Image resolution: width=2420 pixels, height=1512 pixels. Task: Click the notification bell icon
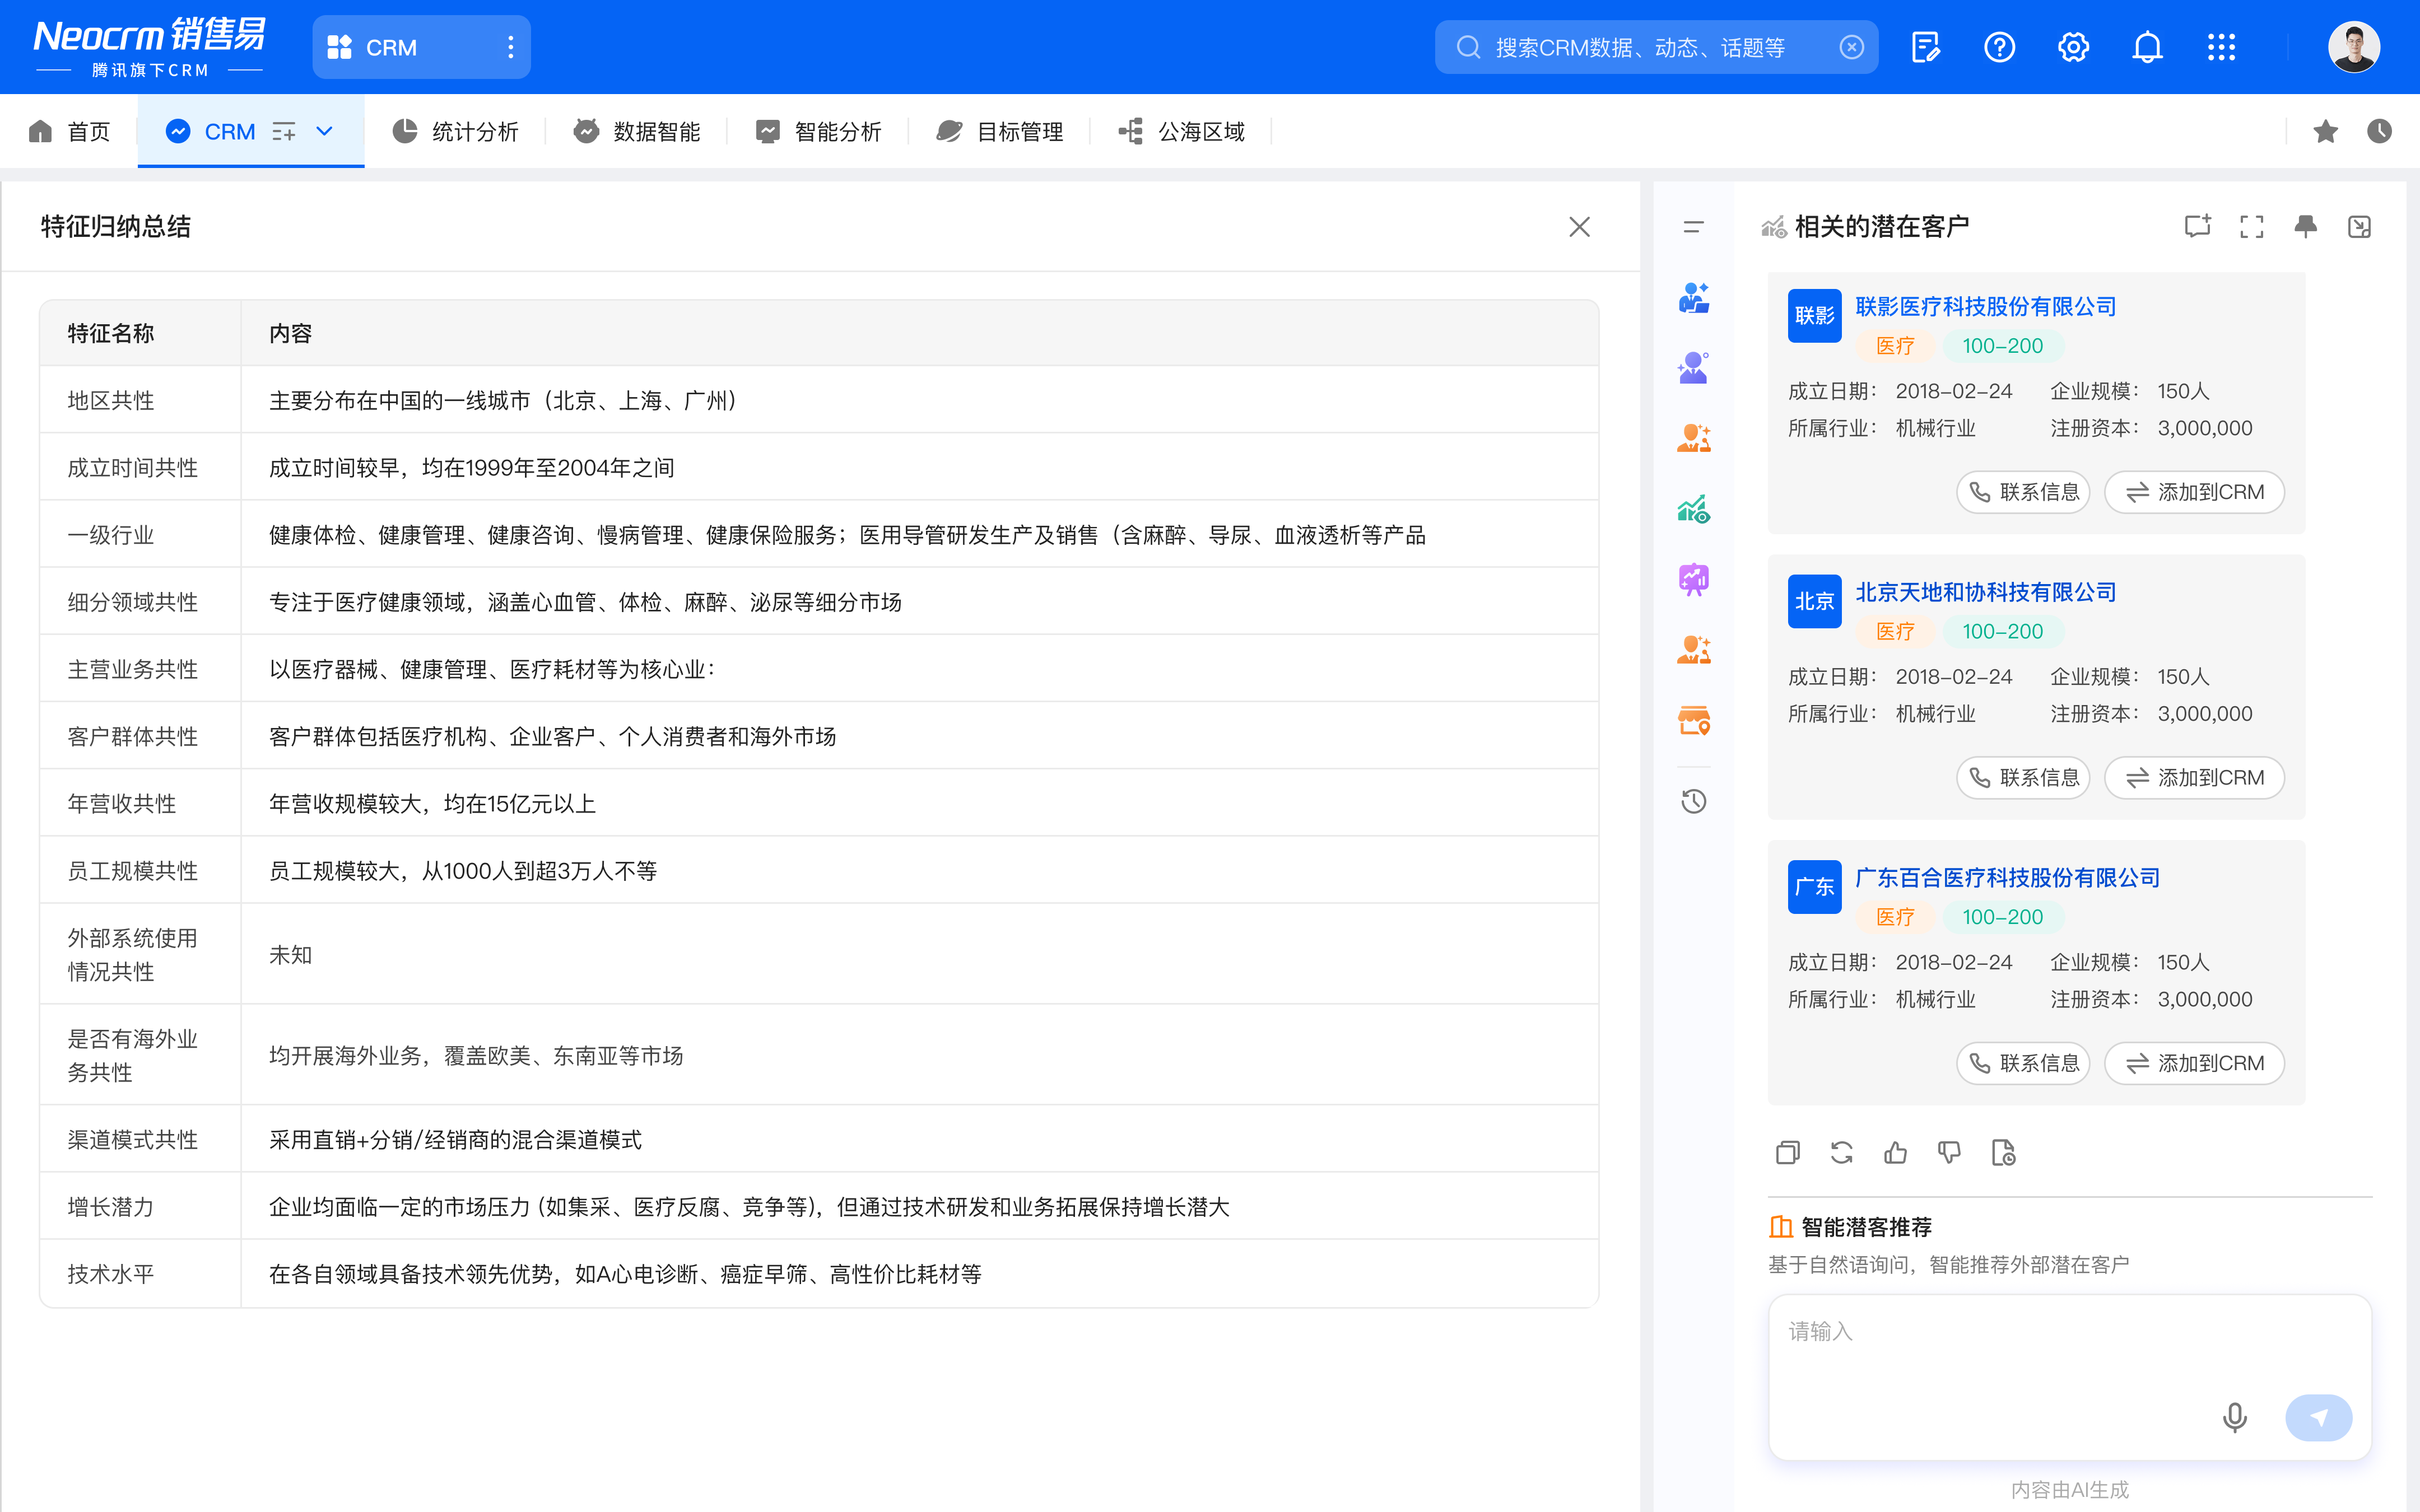[2147, 47]
